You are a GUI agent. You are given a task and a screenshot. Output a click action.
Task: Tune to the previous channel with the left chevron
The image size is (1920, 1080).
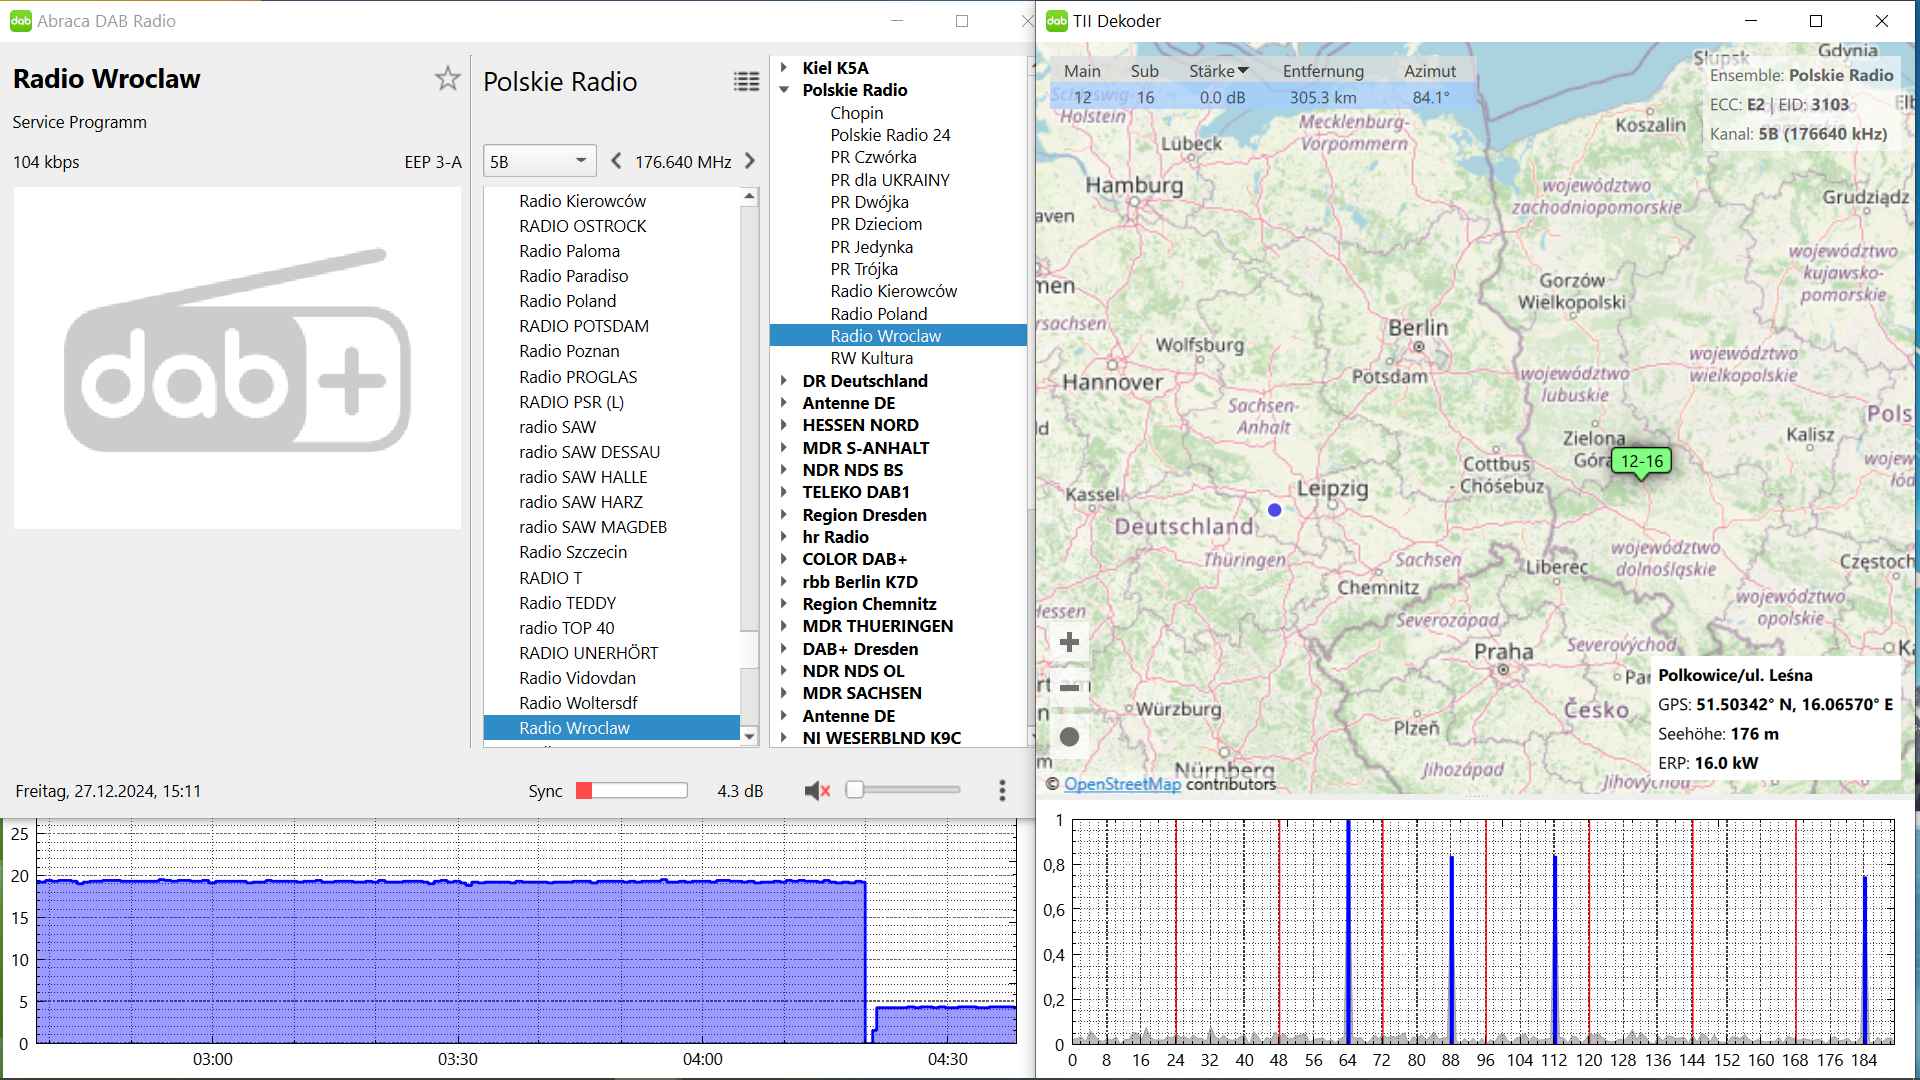[616, 161]
